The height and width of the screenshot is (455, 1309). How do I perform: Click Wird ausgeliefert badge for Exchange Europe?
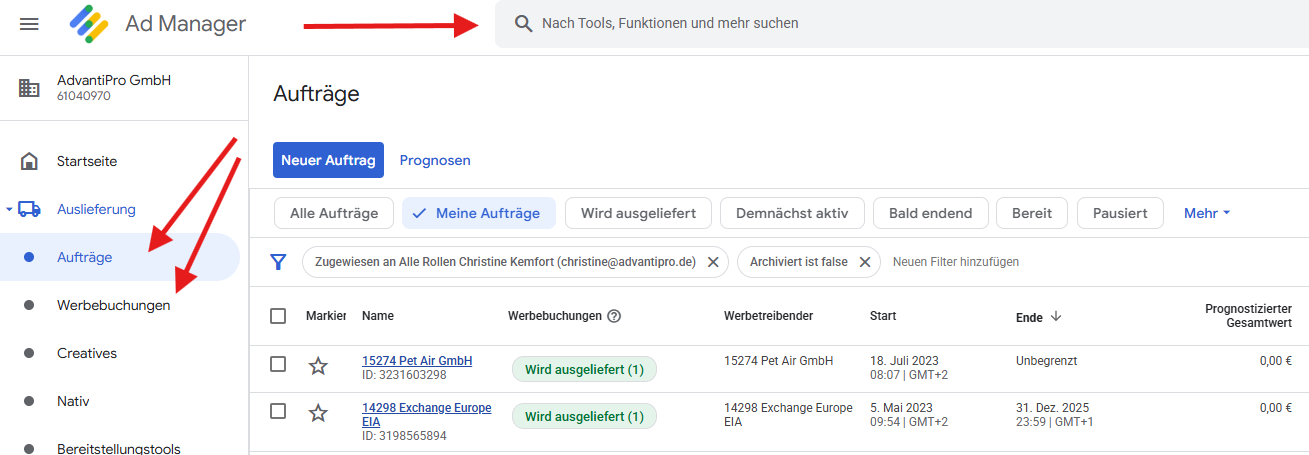click(584, 416)
